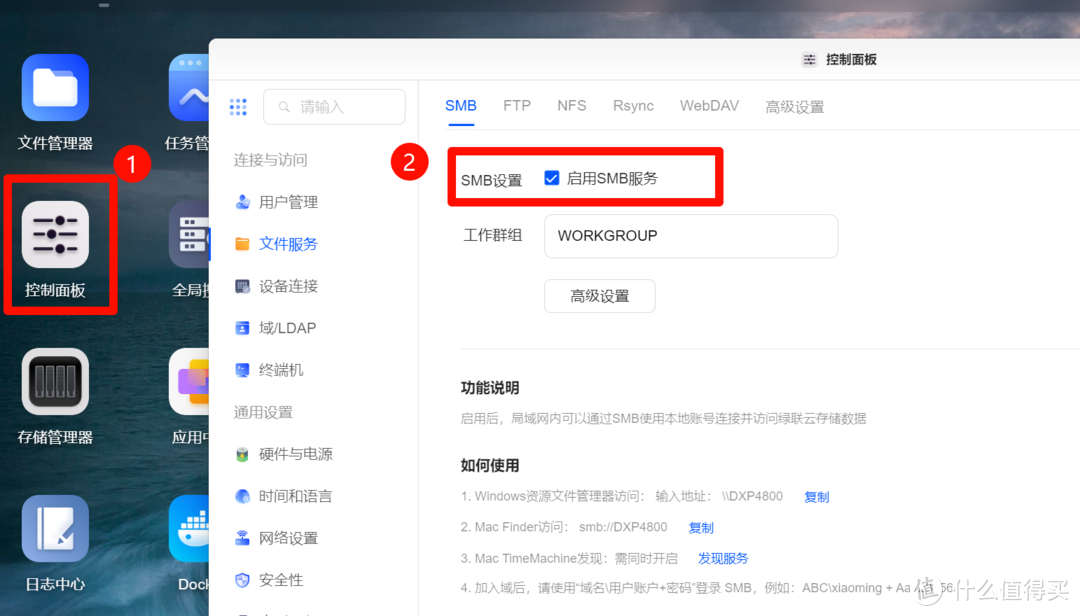Copy the Windows address \\DXP4800 via 复制
Image resolution: width=1080 pixels, height=616 pixels.
[816, 496]
